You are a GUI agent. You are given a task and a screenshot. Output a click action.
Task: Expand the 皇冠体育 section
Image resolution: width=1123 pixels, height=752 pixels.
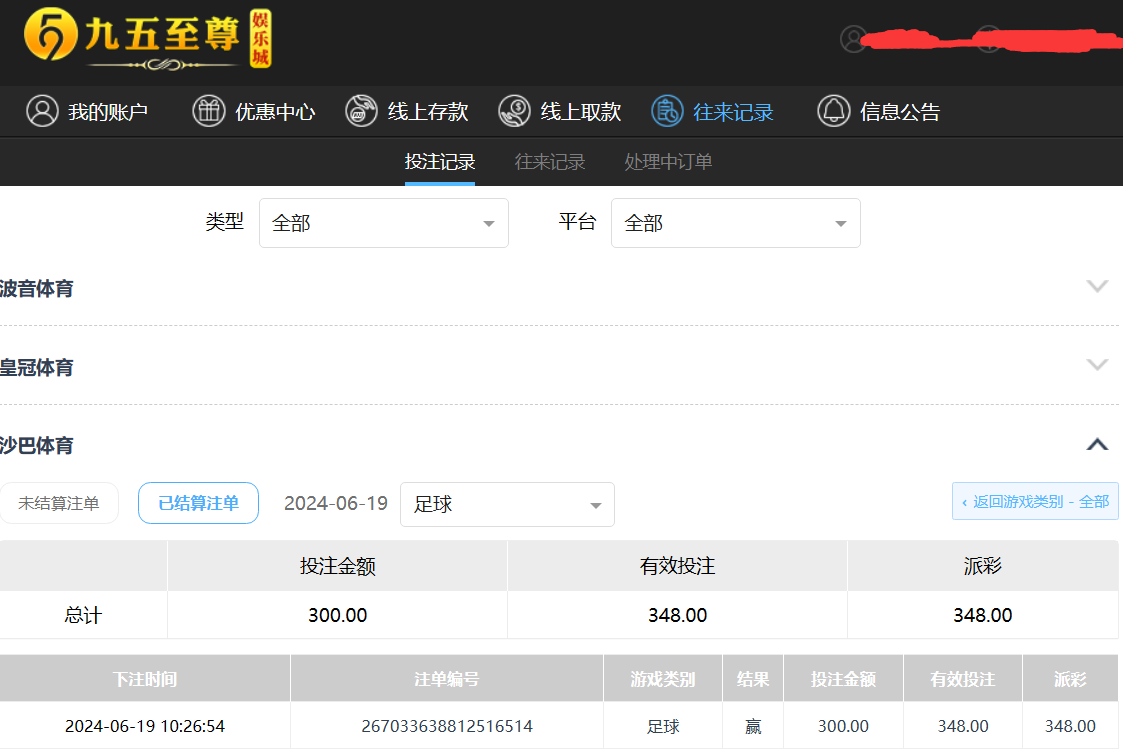click(1097, 365)
